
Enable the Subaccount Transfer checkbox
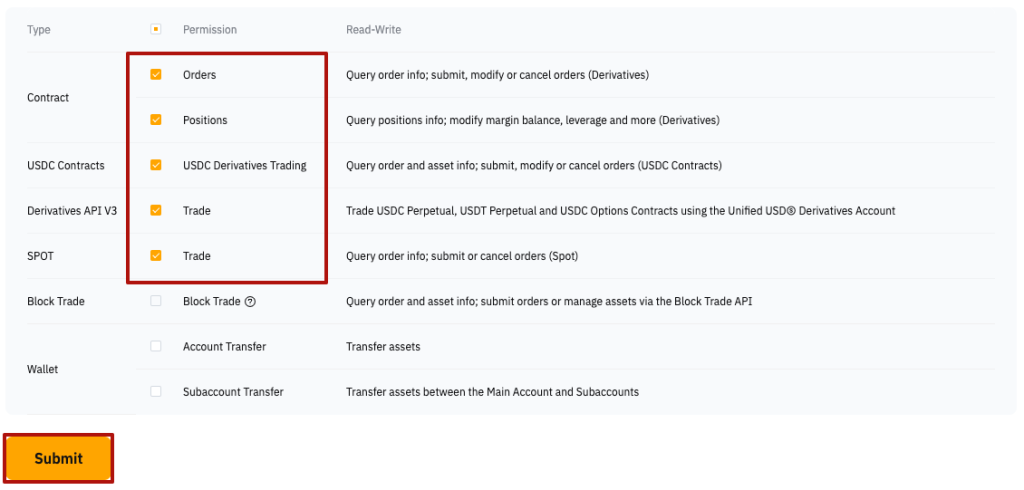[155, 391]
